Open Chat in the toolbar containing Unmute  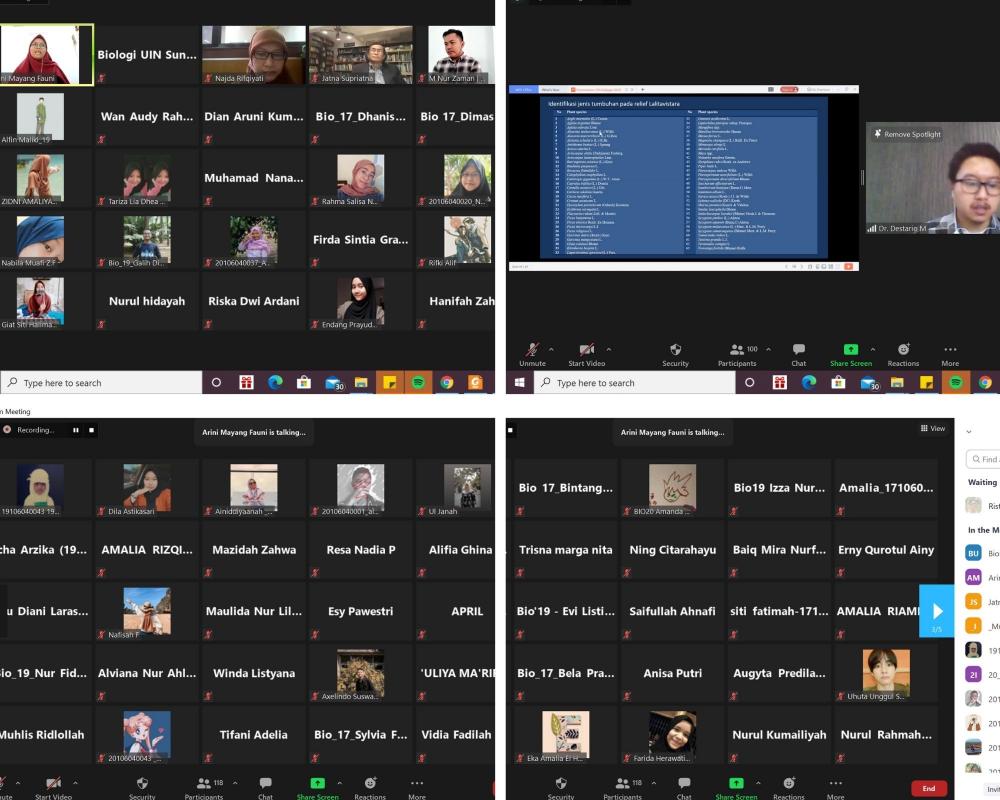coord(798,352)
